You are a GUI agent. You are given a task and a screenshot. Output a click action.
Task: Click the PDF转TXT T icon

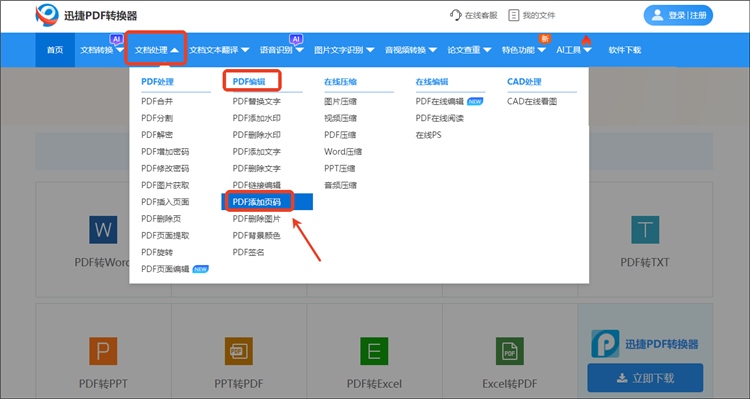tap(645, 230)
